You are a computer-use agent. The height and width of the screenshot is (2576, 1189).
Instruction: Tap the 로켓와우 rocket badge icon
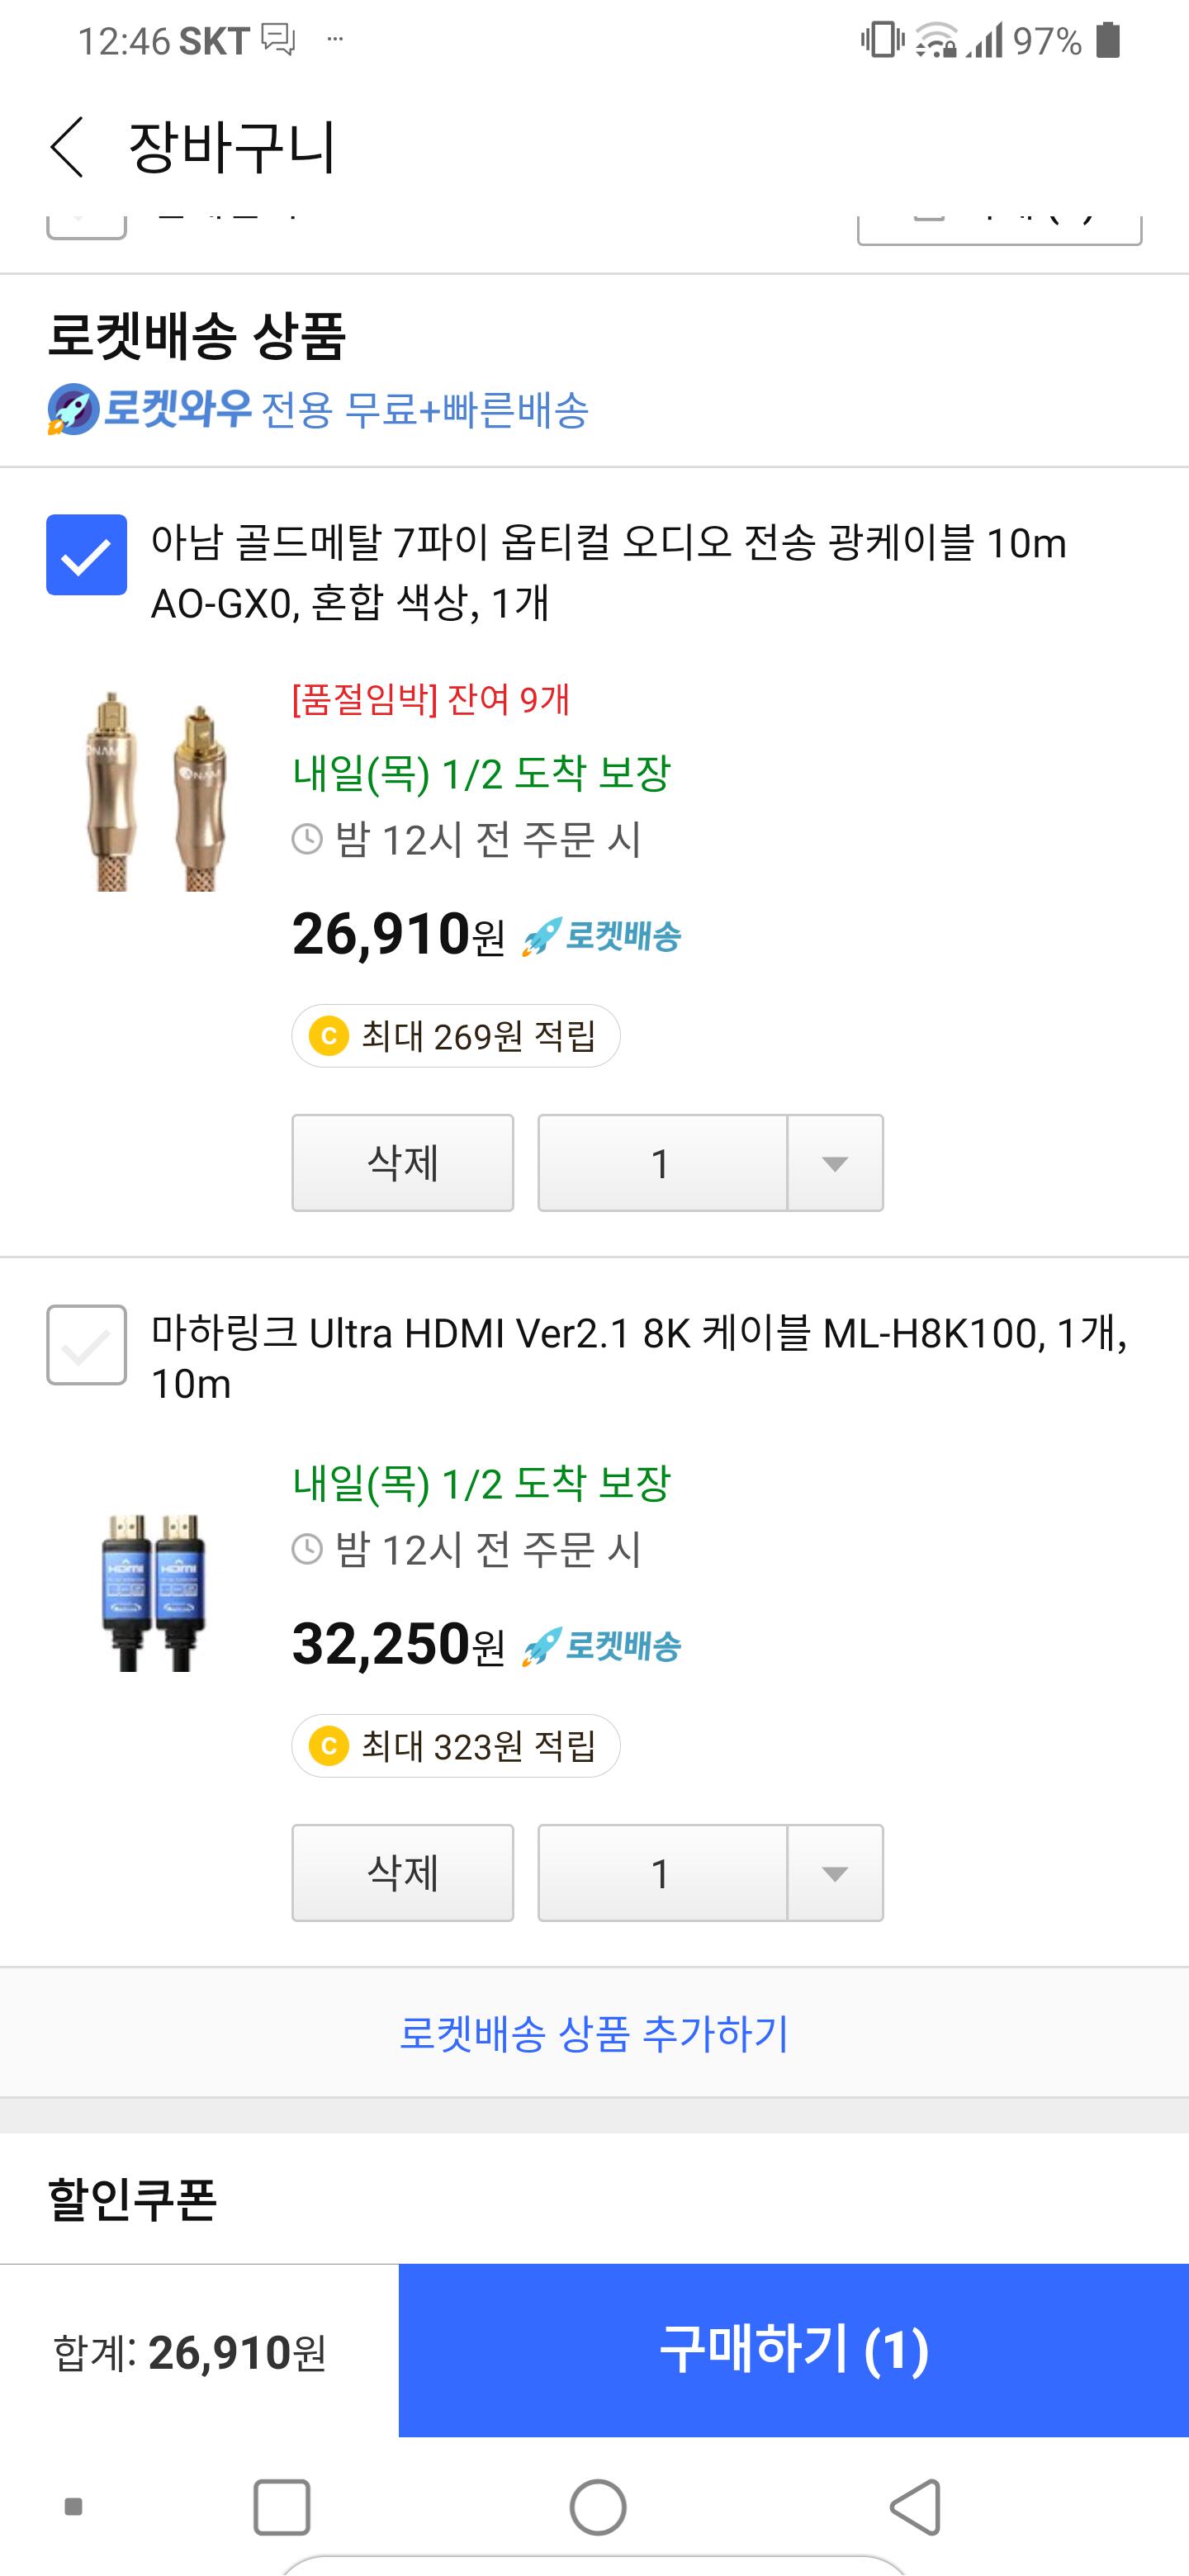73,409
